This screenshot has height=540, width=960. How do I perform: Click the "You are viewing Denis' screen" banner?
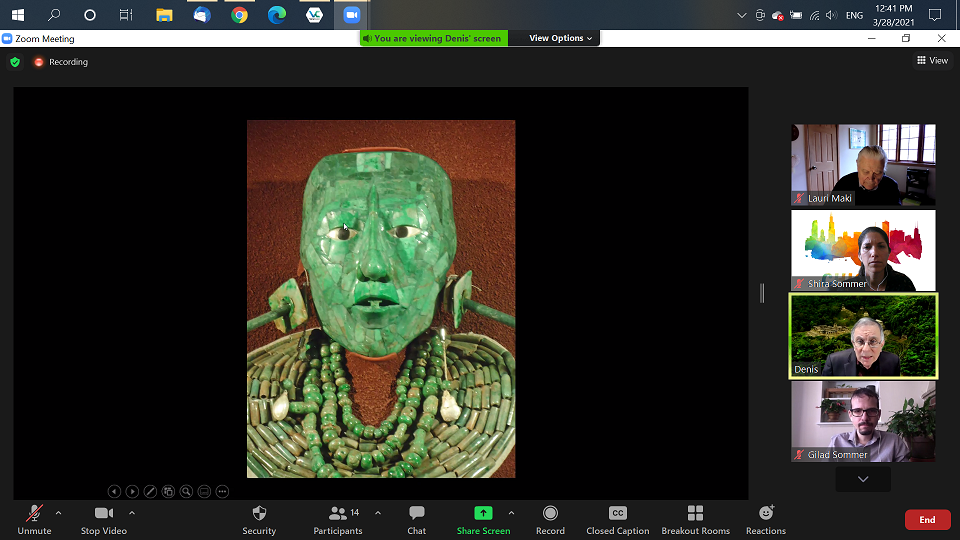click(x=433, y=38)
